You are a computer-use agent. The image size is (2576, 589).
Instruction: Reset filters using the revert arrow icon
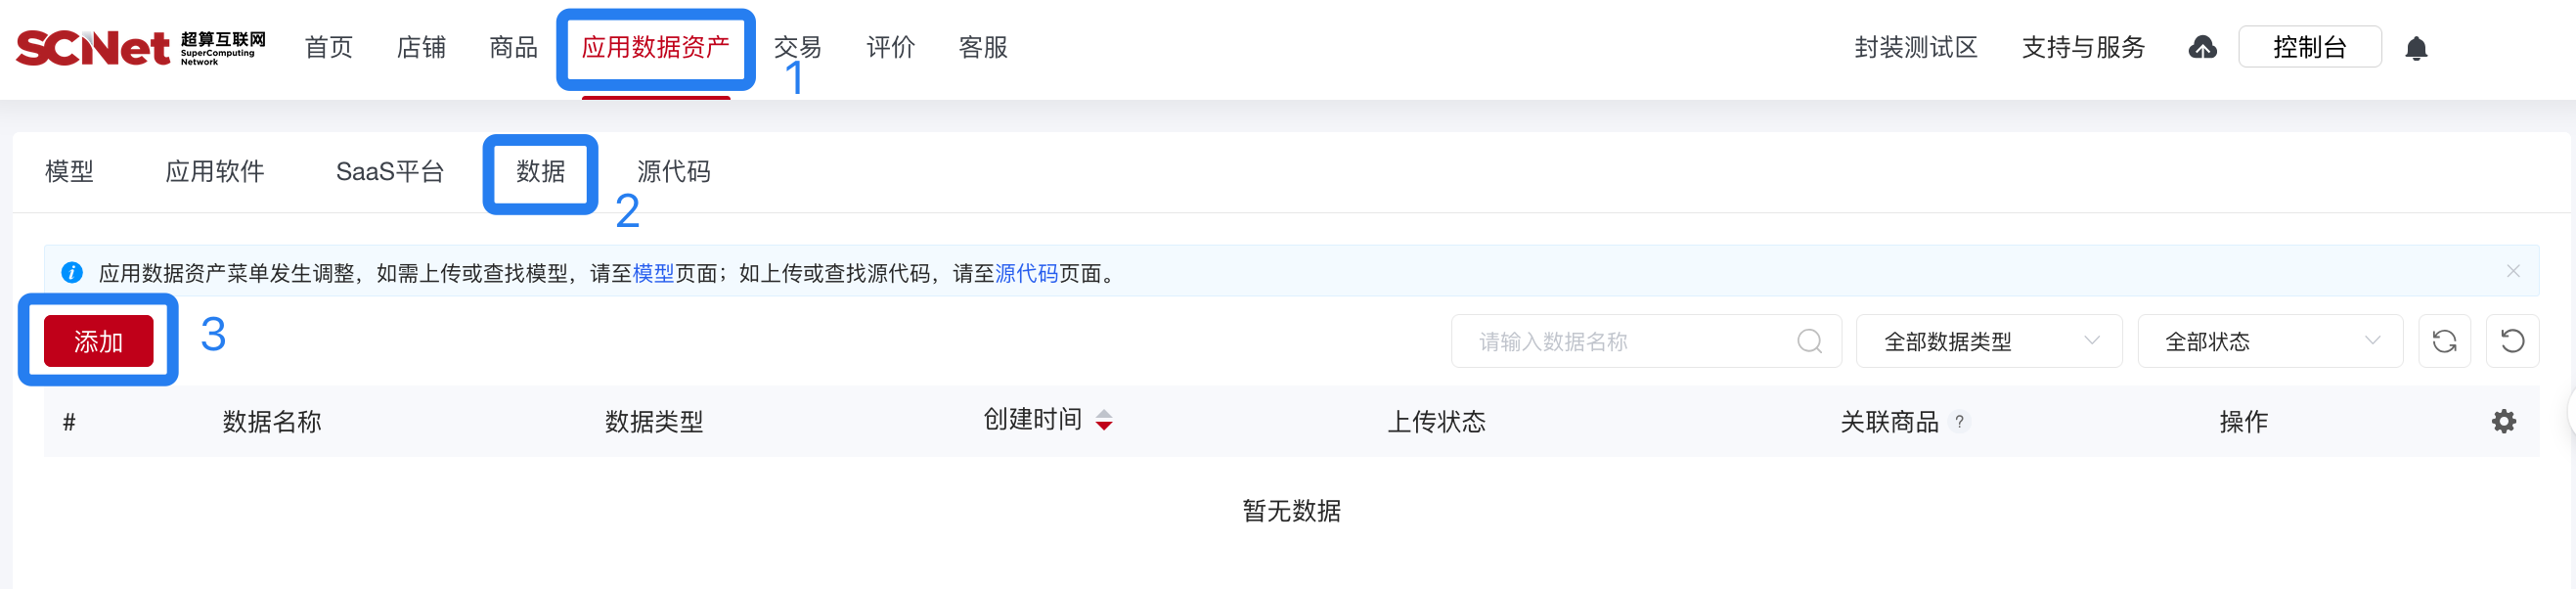coord(2512,341)
